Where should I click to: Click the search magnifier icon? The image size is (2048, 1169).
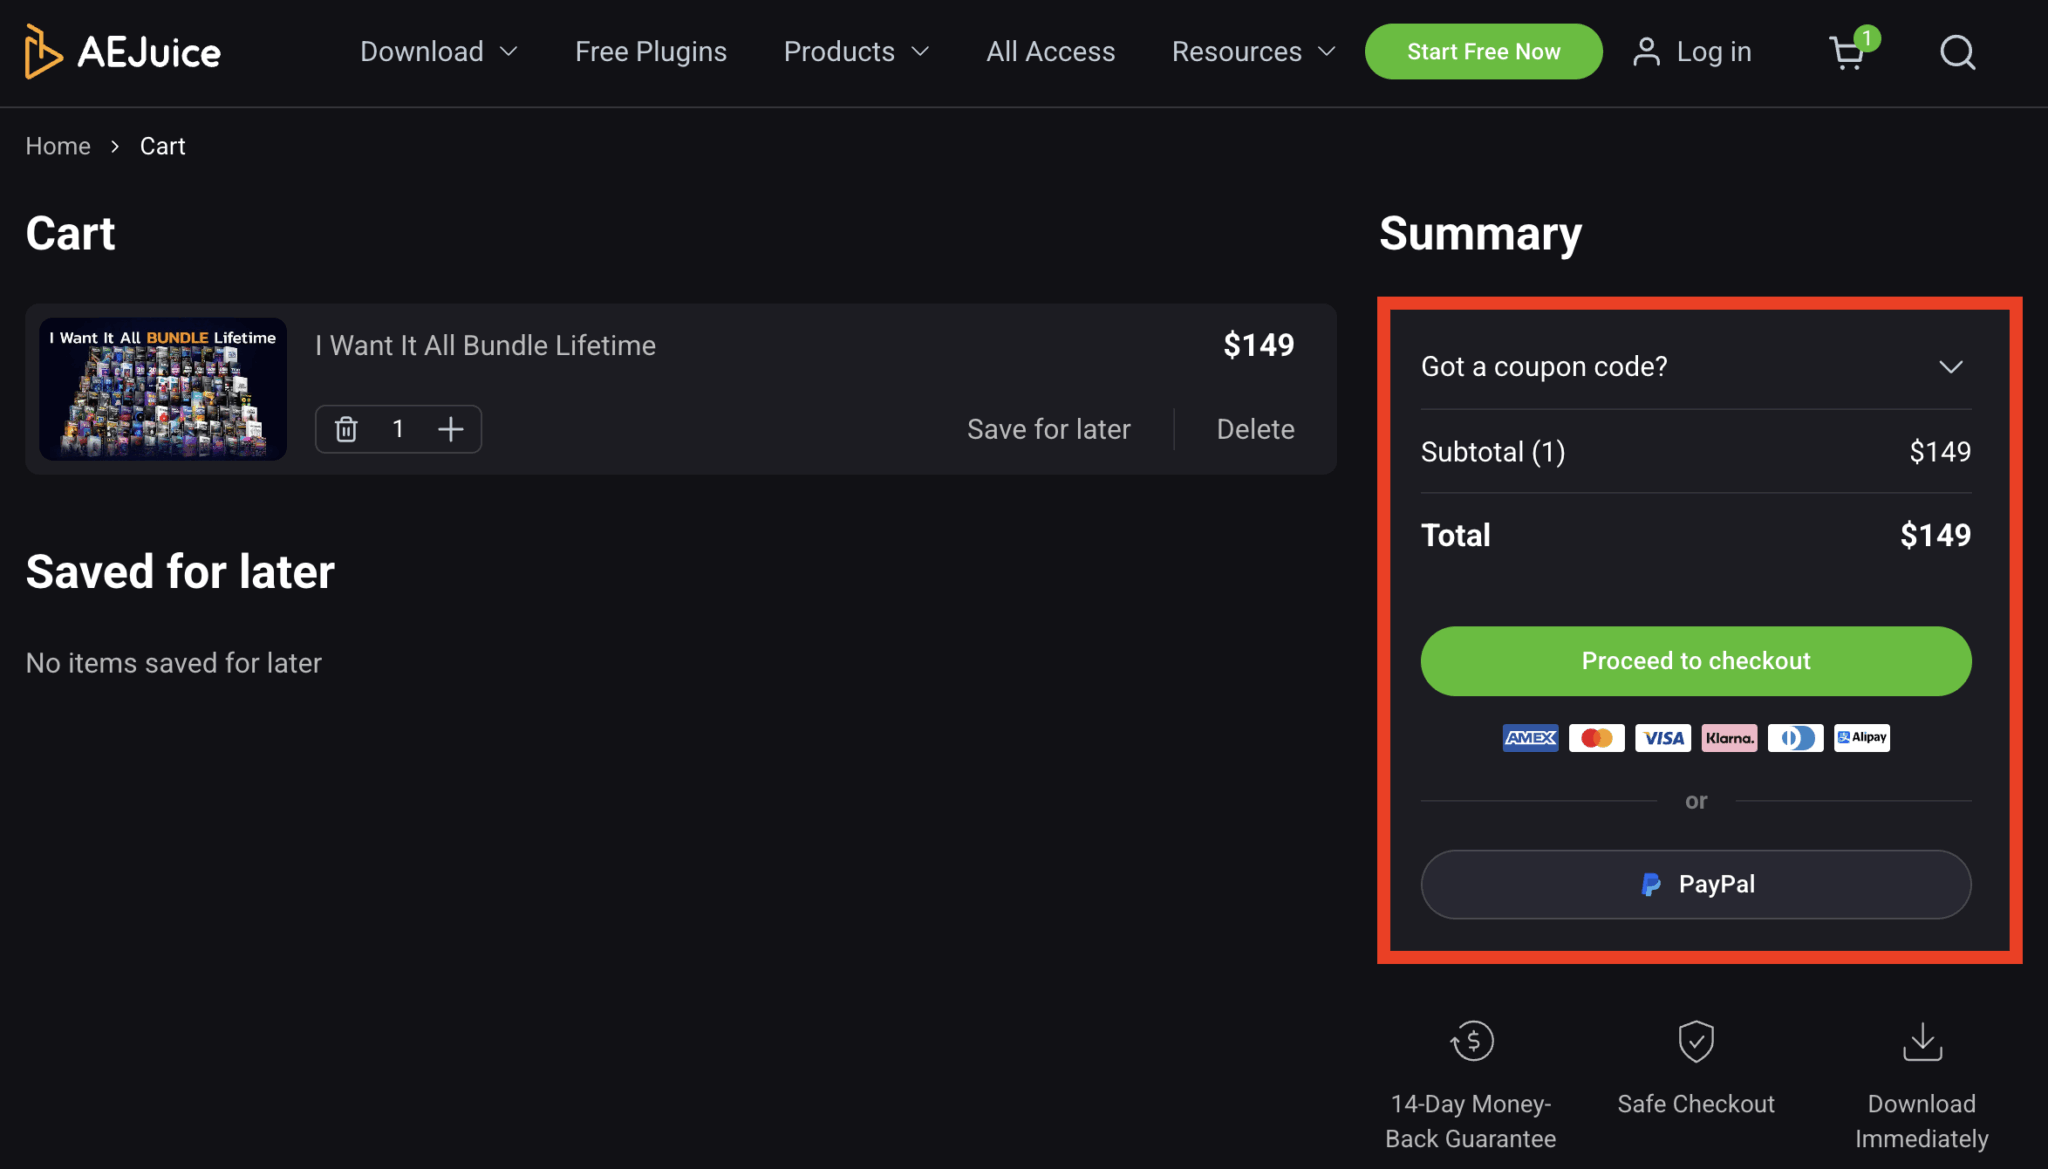tap(1957, 52)
